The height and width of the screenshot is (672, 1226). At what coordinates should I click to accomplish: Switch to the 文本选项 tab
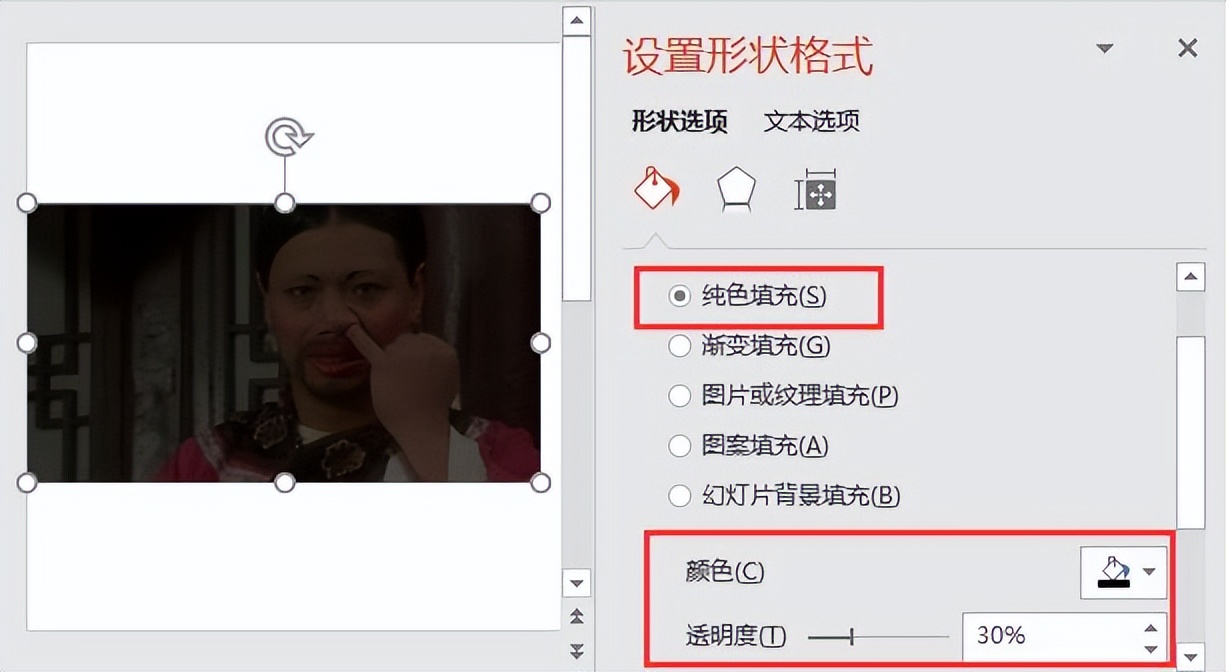[812, 122]
